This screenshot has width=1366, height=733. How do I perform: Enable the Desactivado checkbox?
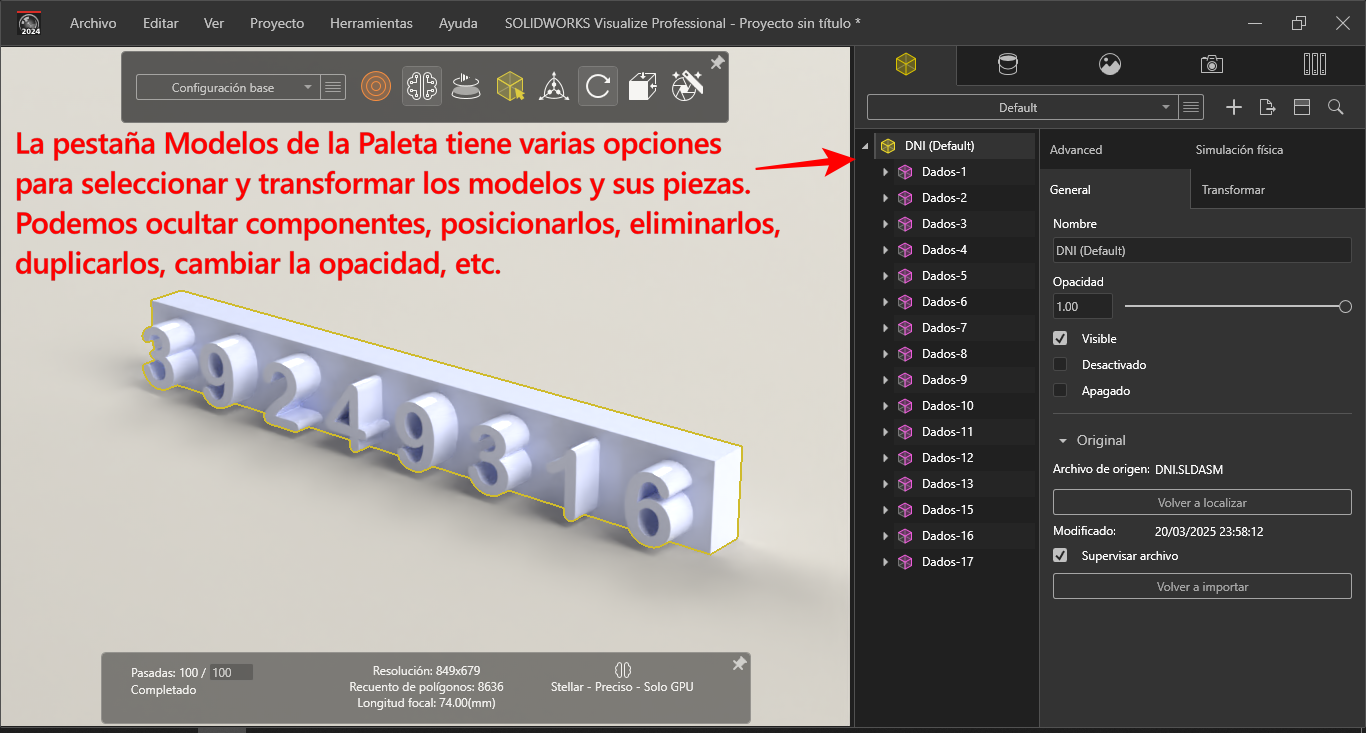(x=1060, y=365)
